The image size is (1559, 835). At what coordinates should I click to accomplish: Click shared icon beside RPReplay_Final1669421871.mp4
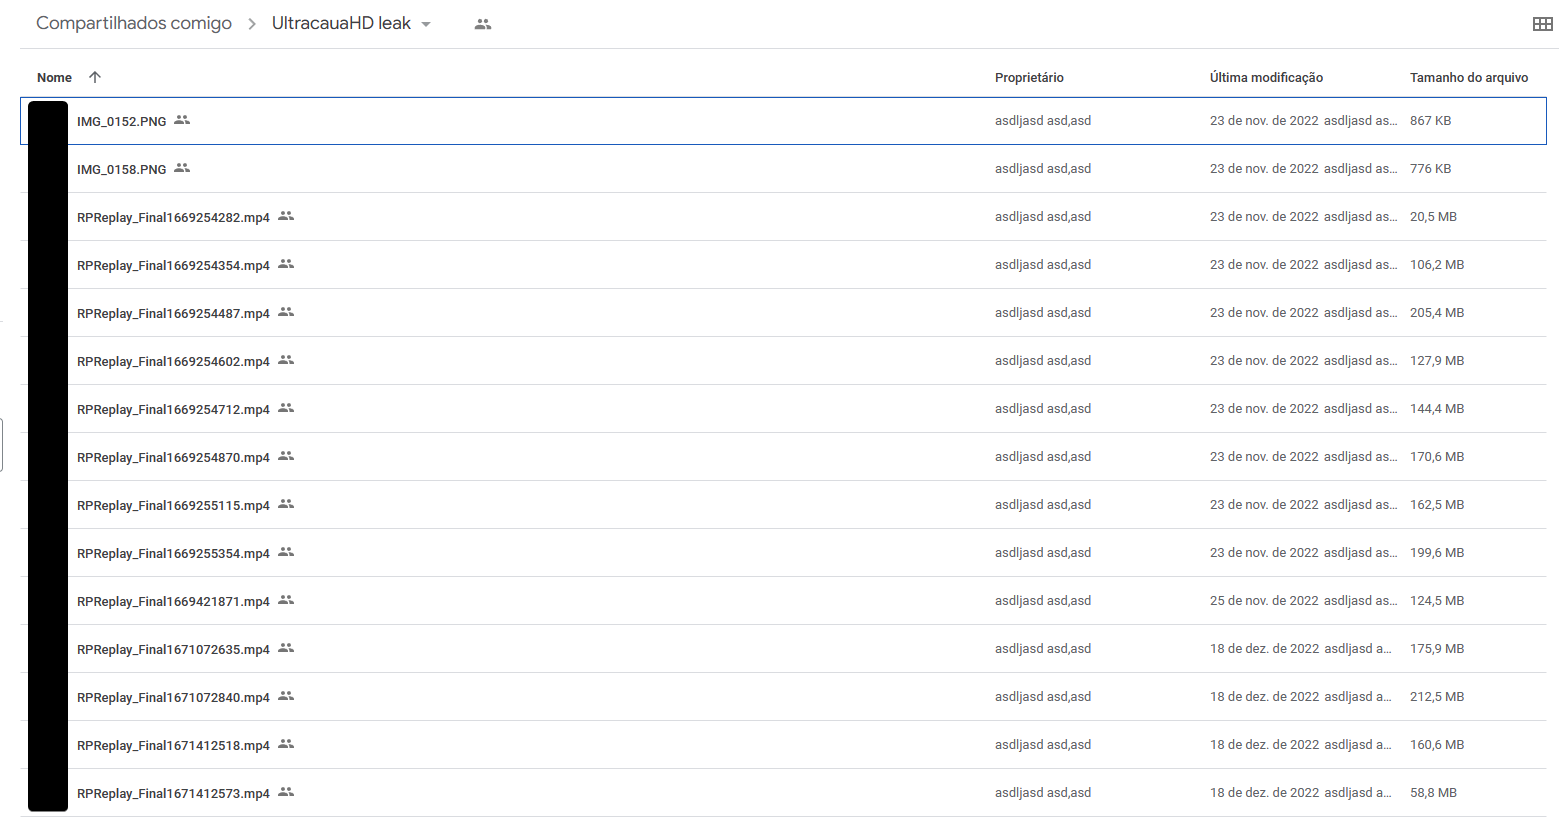(x=286, y=600)
